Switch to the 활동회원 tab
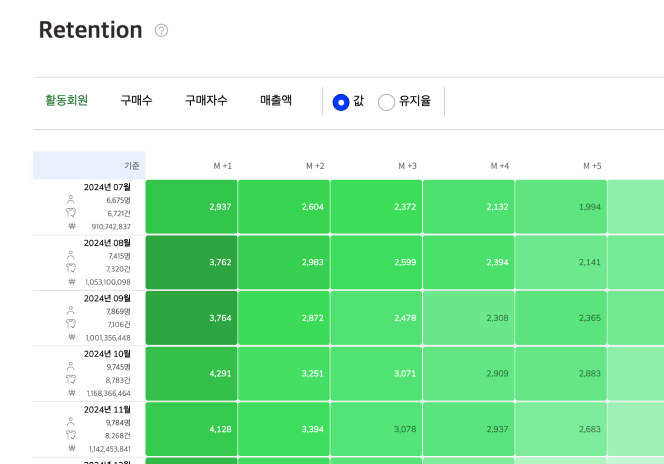 click(66, 101)
